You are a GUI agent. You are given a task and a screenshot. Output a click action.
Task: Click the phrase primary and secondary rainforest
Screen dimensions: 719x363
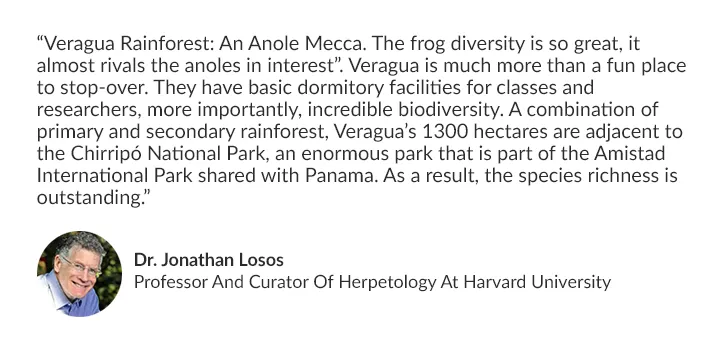[x=182, y=132]
